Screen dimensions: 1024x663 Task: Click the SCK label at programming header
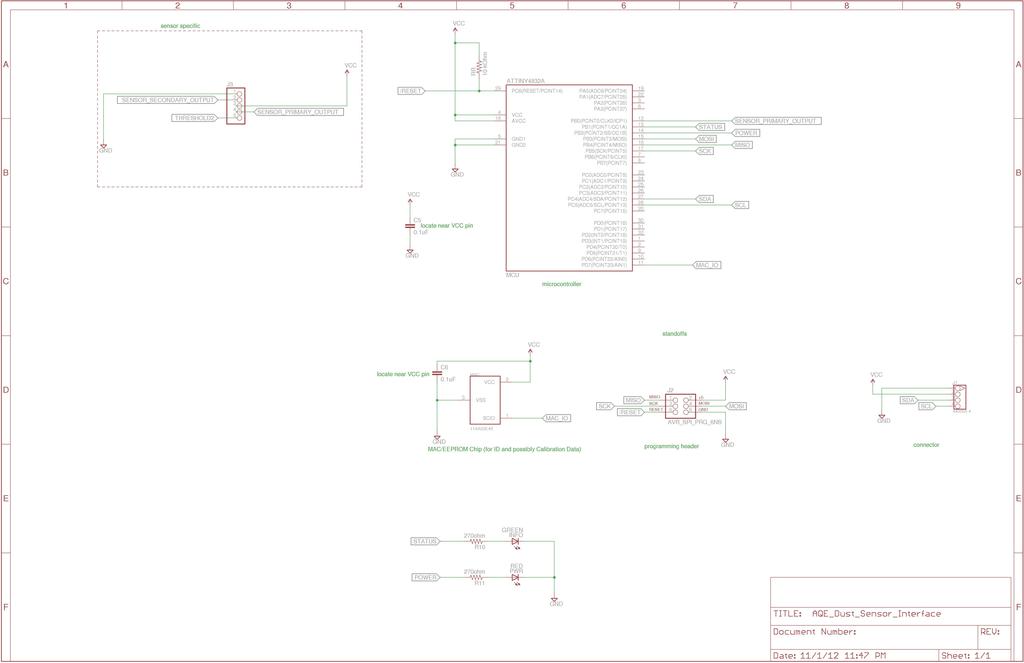coord(605,406)
